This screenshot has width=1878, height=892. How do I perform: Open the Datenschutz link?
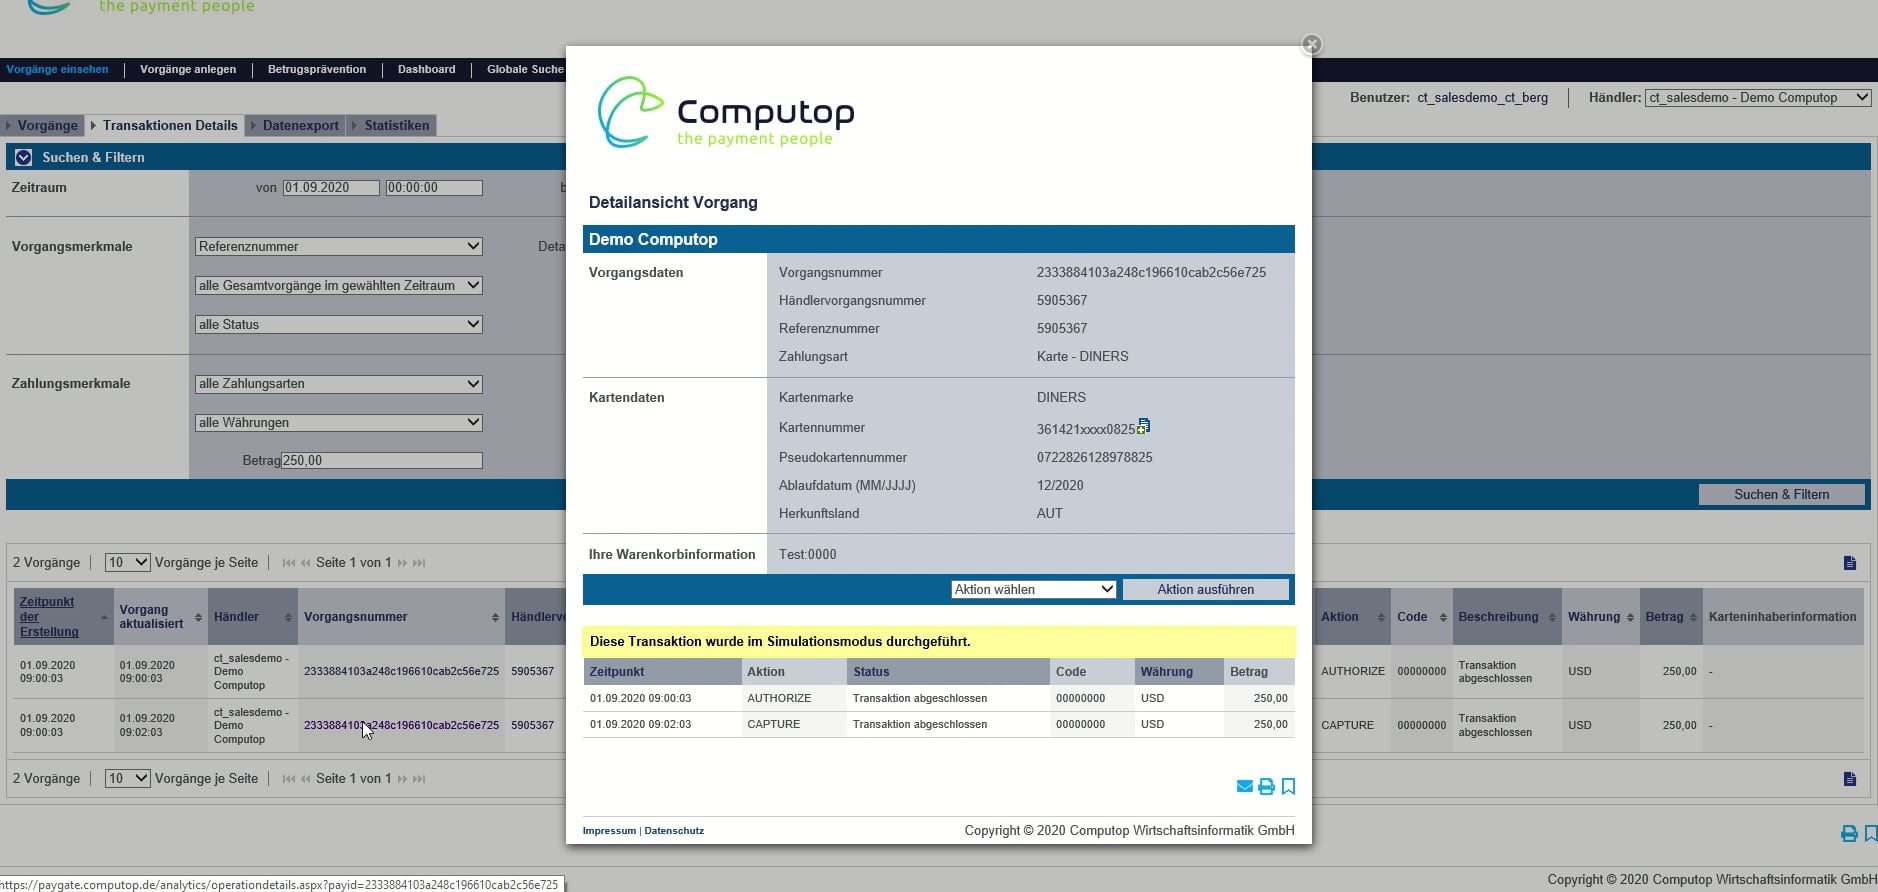tap(674, 831)
